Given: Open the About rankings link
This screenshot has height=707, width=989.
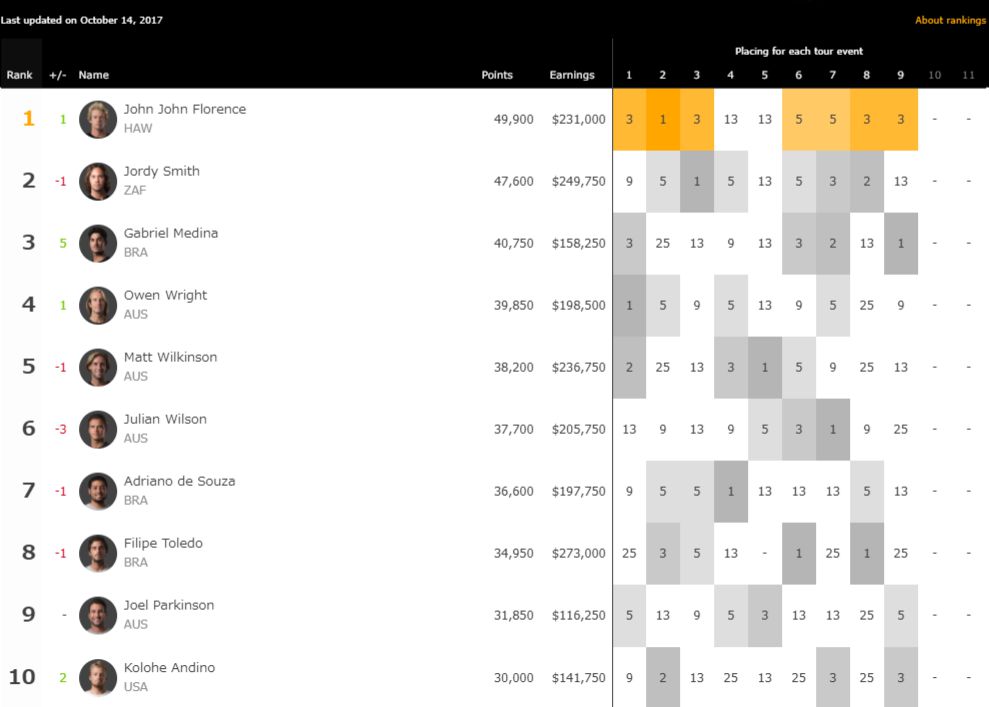Looking at the screenshot, I should click(950, 20).
